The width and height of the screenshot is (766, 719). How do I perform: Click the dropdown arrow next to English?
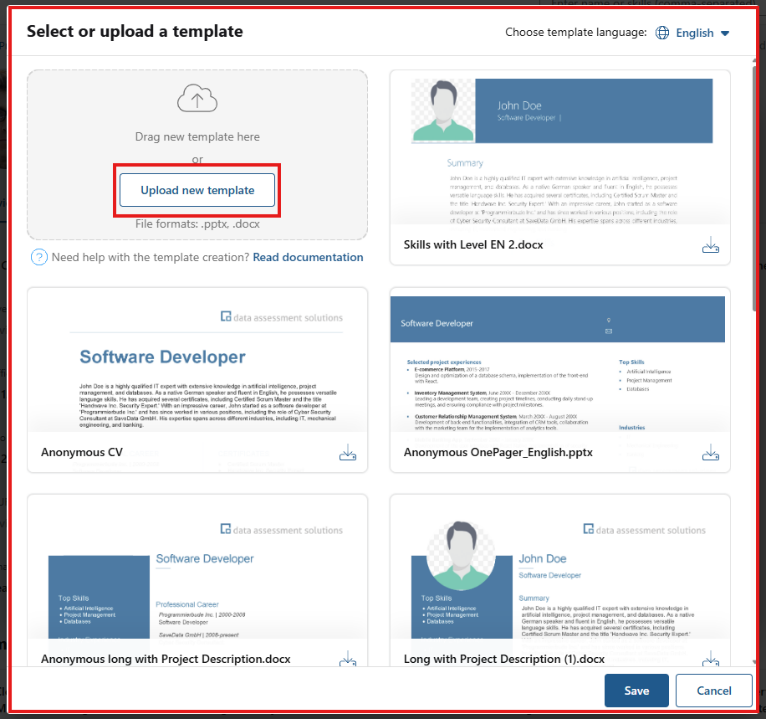(x=725, y=33)
